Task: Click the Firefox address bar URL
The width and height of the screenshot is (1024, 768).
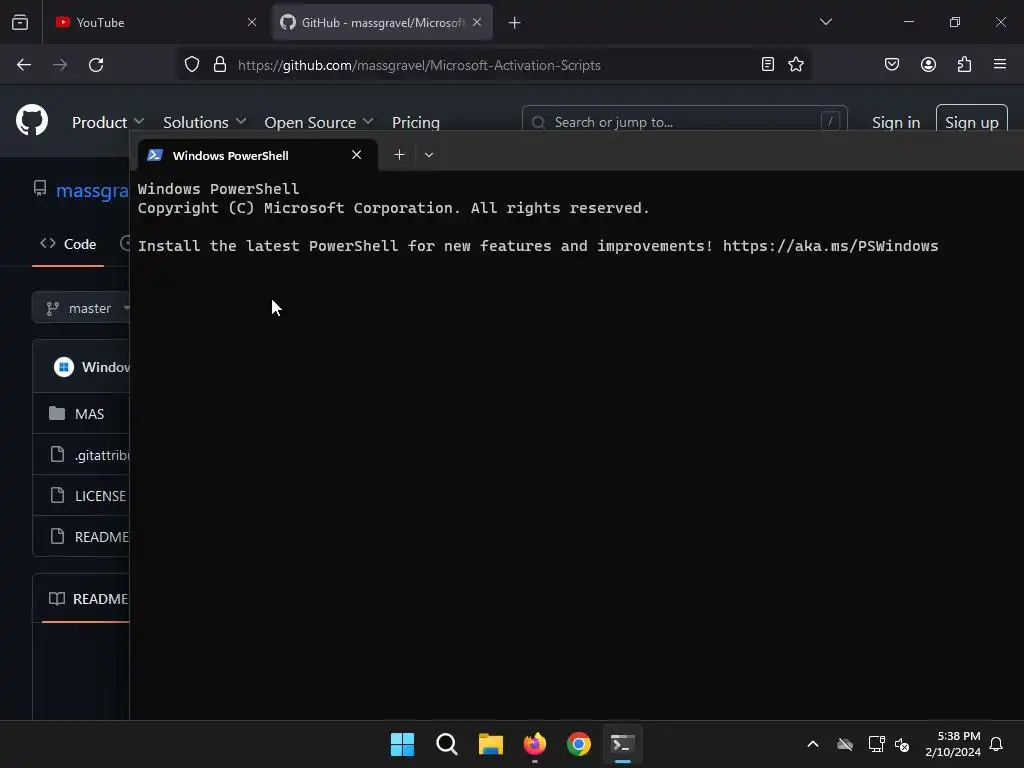Action: tap(419, 65)
